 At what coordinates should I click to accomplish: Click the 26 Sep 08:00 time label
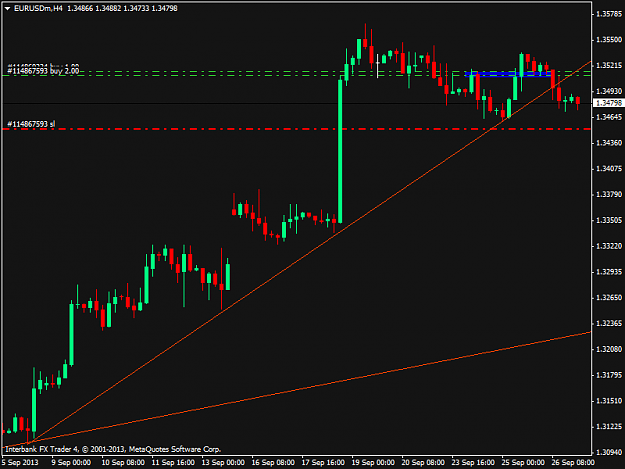(573, 463)
